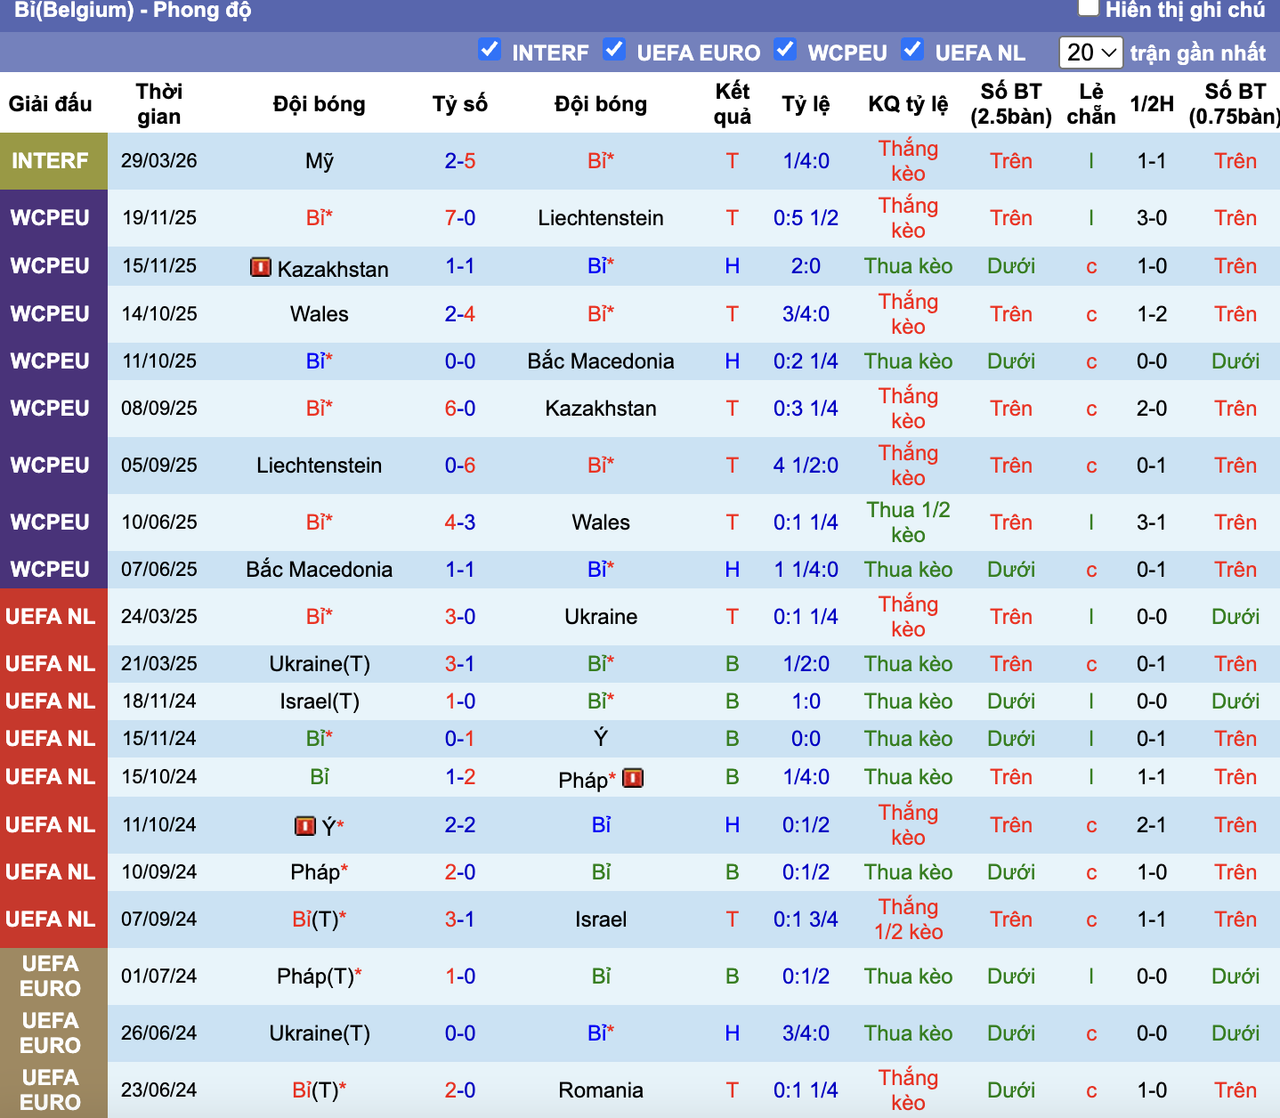
Task: Click the 1-2 score against Pháp
Action: click(460, 776)
